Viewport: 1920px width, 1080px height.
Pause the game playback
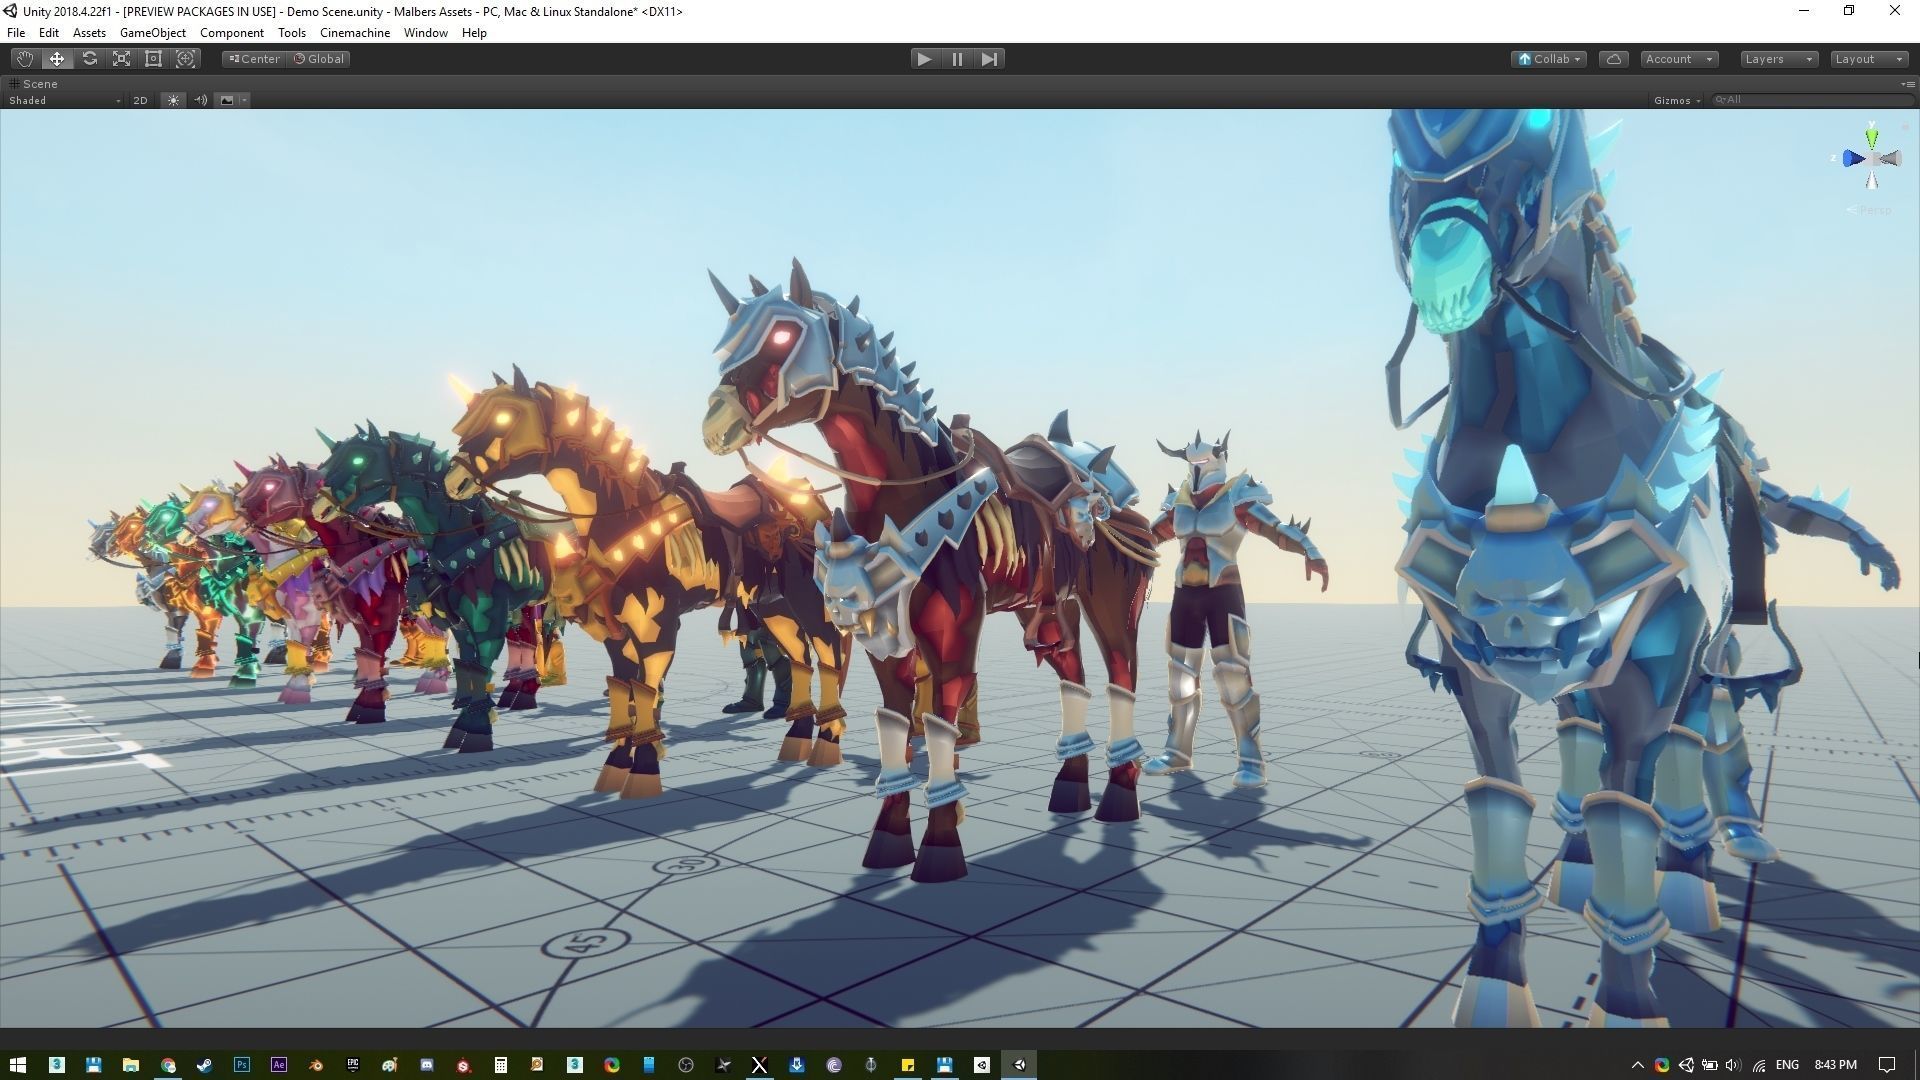coord(957,59)
